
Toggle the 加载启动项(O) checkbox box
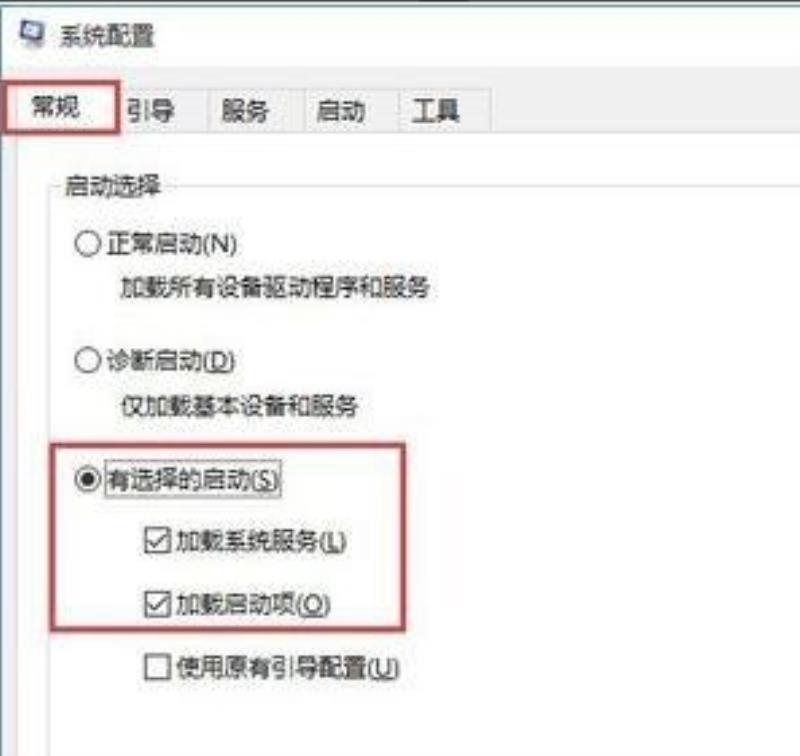tap(157, 604)
